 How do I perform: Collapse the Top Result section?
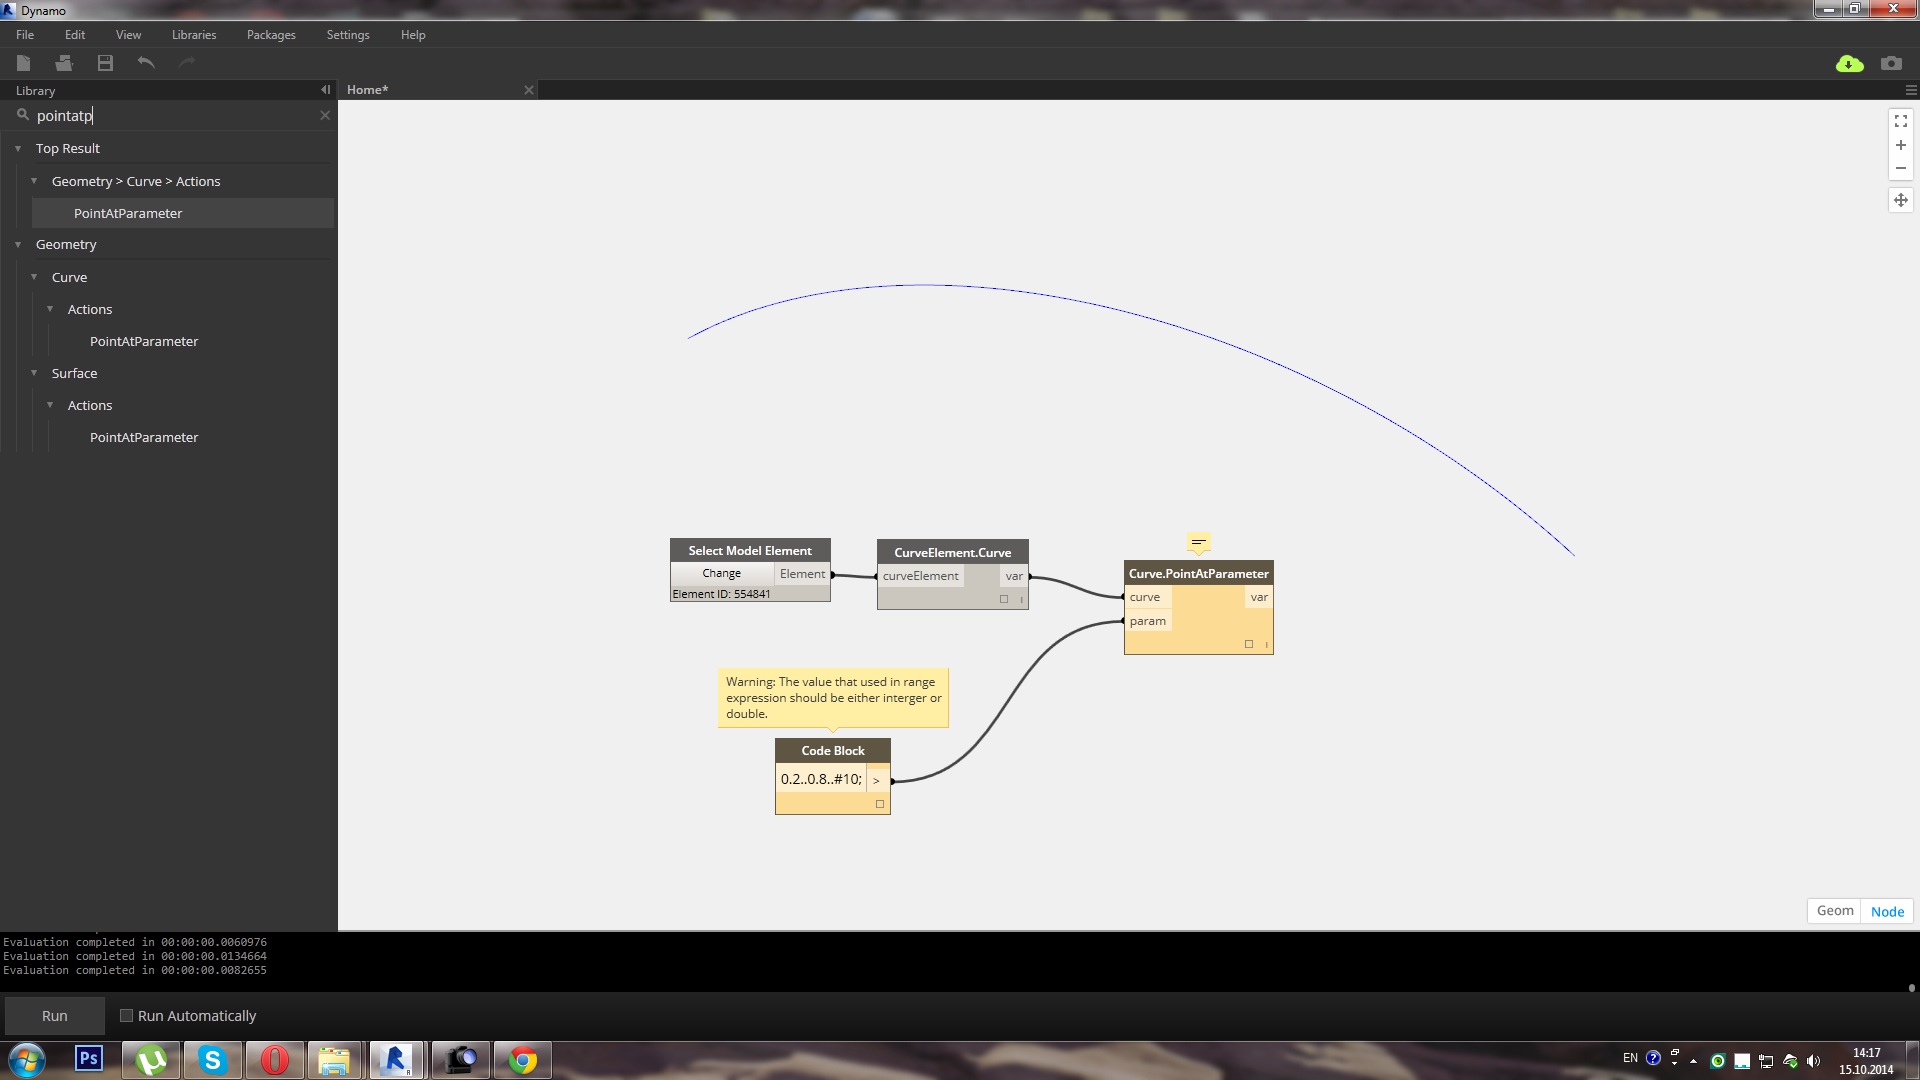(x=17, y=148)
